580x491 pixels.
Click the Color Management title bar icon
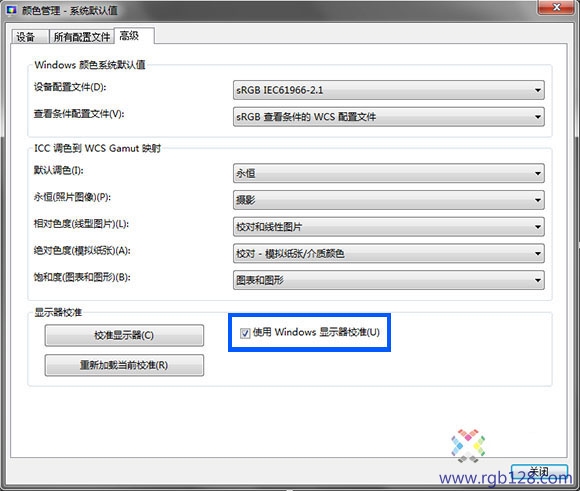pyautogui.click(x=11, y=10)
